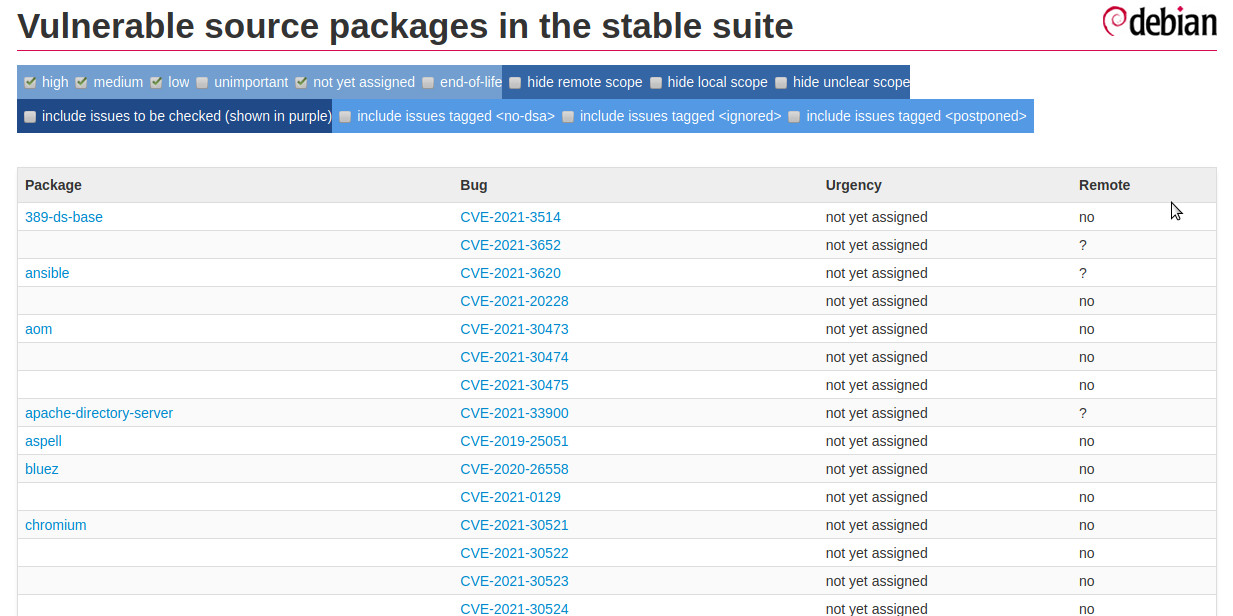This screenshot has width=1233, height=616.
Task: Open CVE-2020-26558 for bluez
Action: (514, 469)
